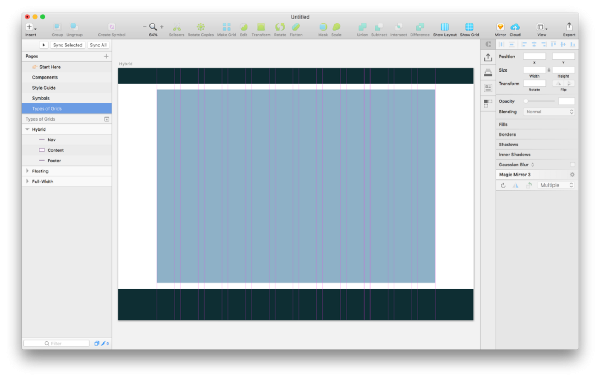
Task: Enable the Gaussian Blur checkbox
Action: (x=572, y=165)
